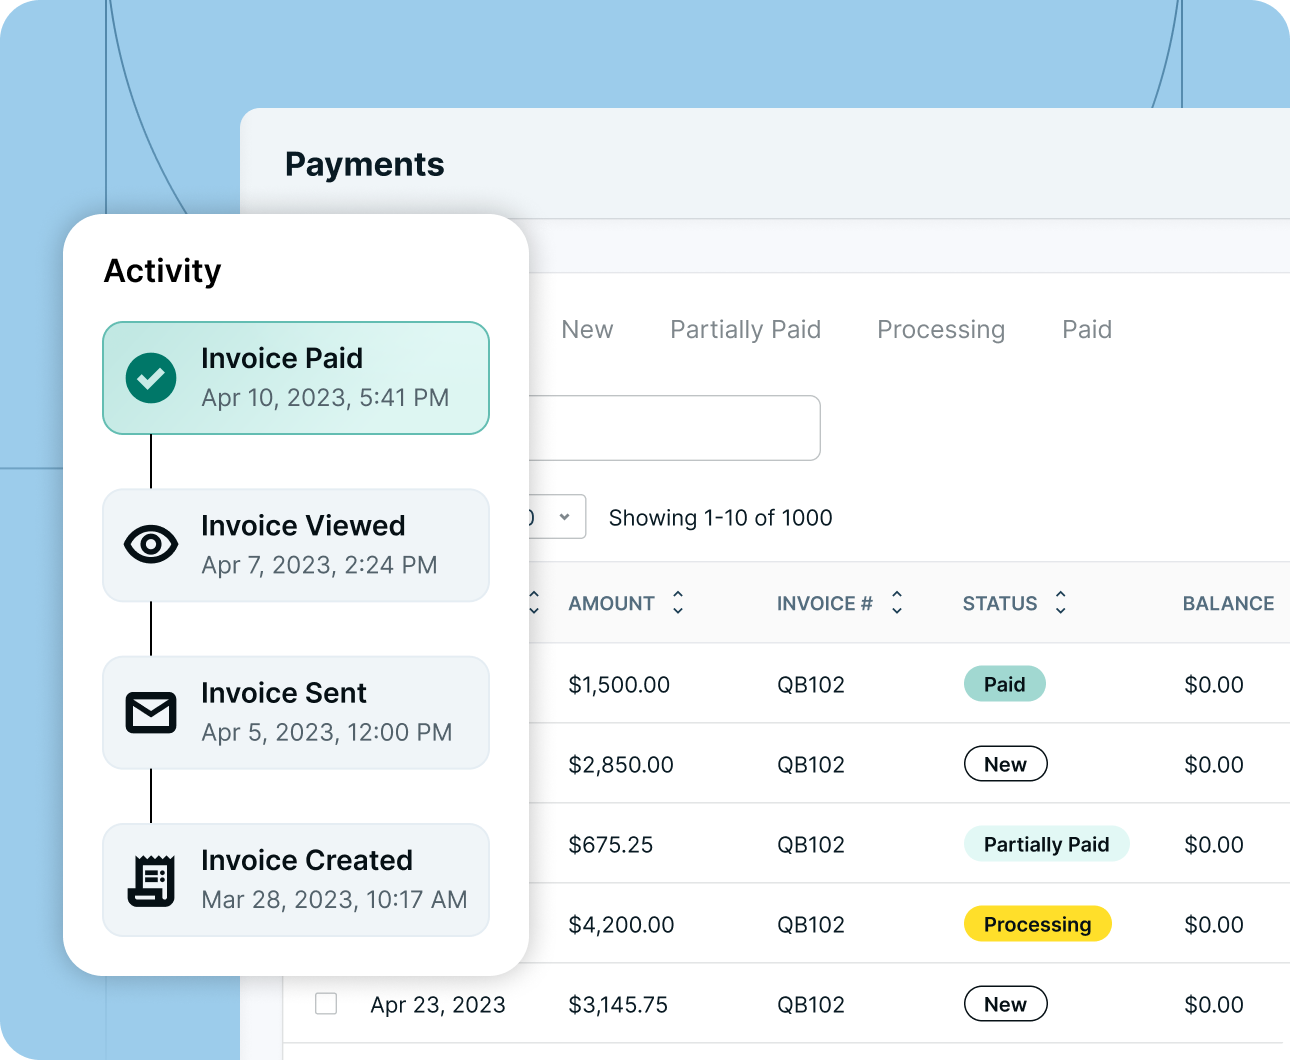
Task: Select the Apr 23, 2023 row checkbox
Action: tap(326, 1003)
